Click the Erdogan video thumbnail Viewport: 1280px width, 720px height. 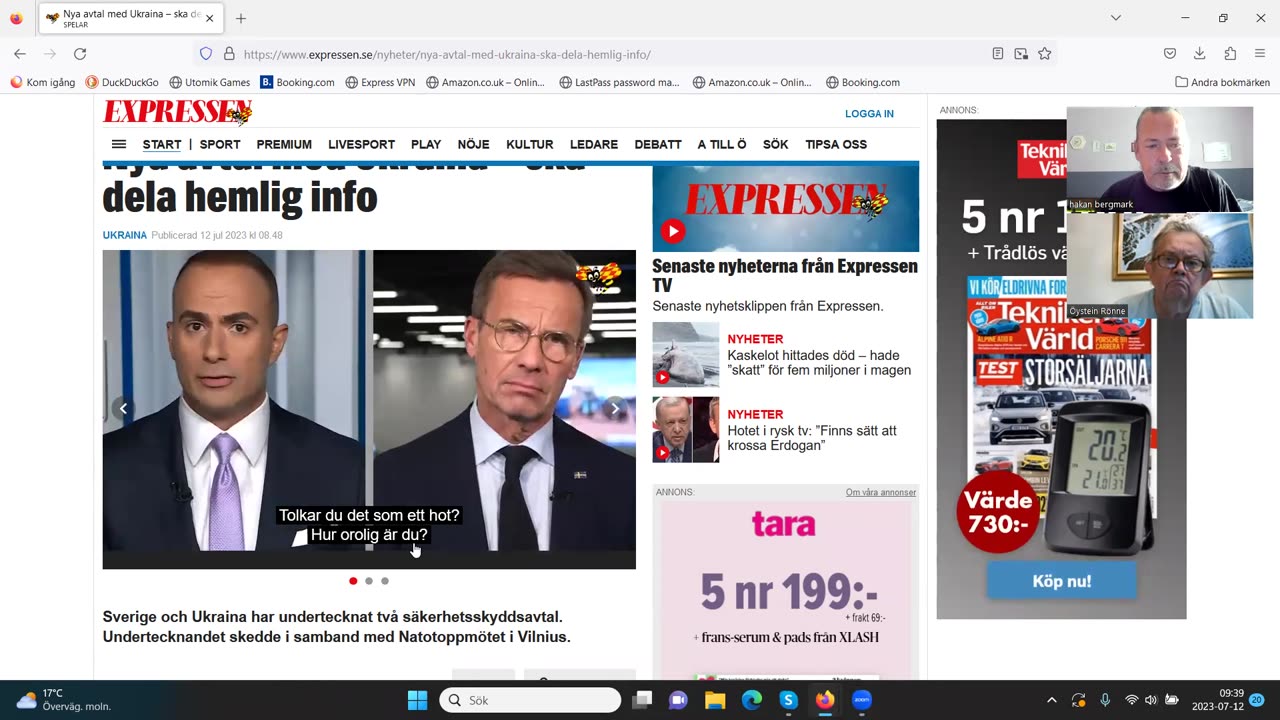click(x=685, y=429)
